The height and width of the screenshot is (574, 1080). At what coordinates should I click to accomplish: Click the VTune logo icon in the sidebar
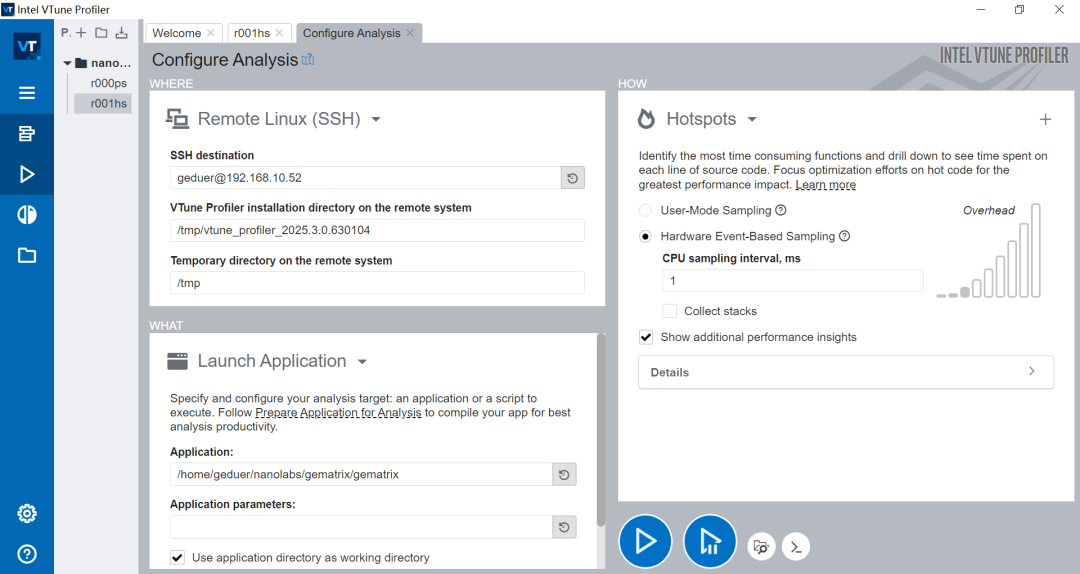(27, 46)
